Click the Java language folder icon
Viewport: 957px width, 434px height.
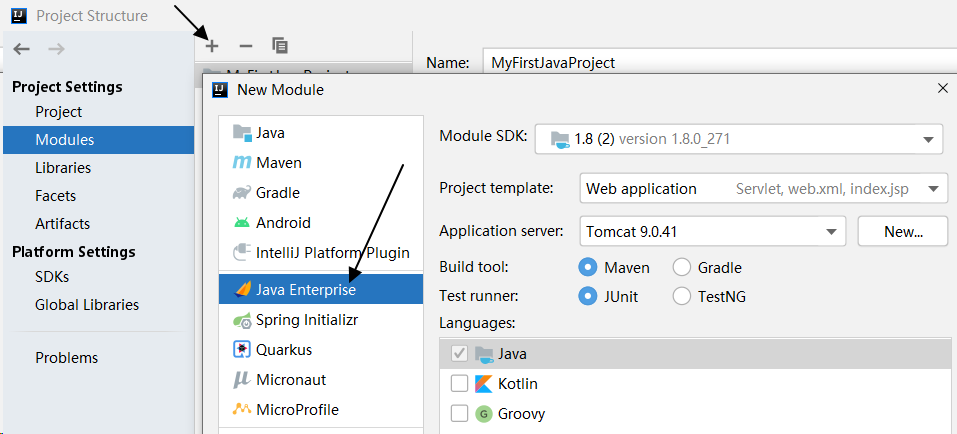(483, 353)
